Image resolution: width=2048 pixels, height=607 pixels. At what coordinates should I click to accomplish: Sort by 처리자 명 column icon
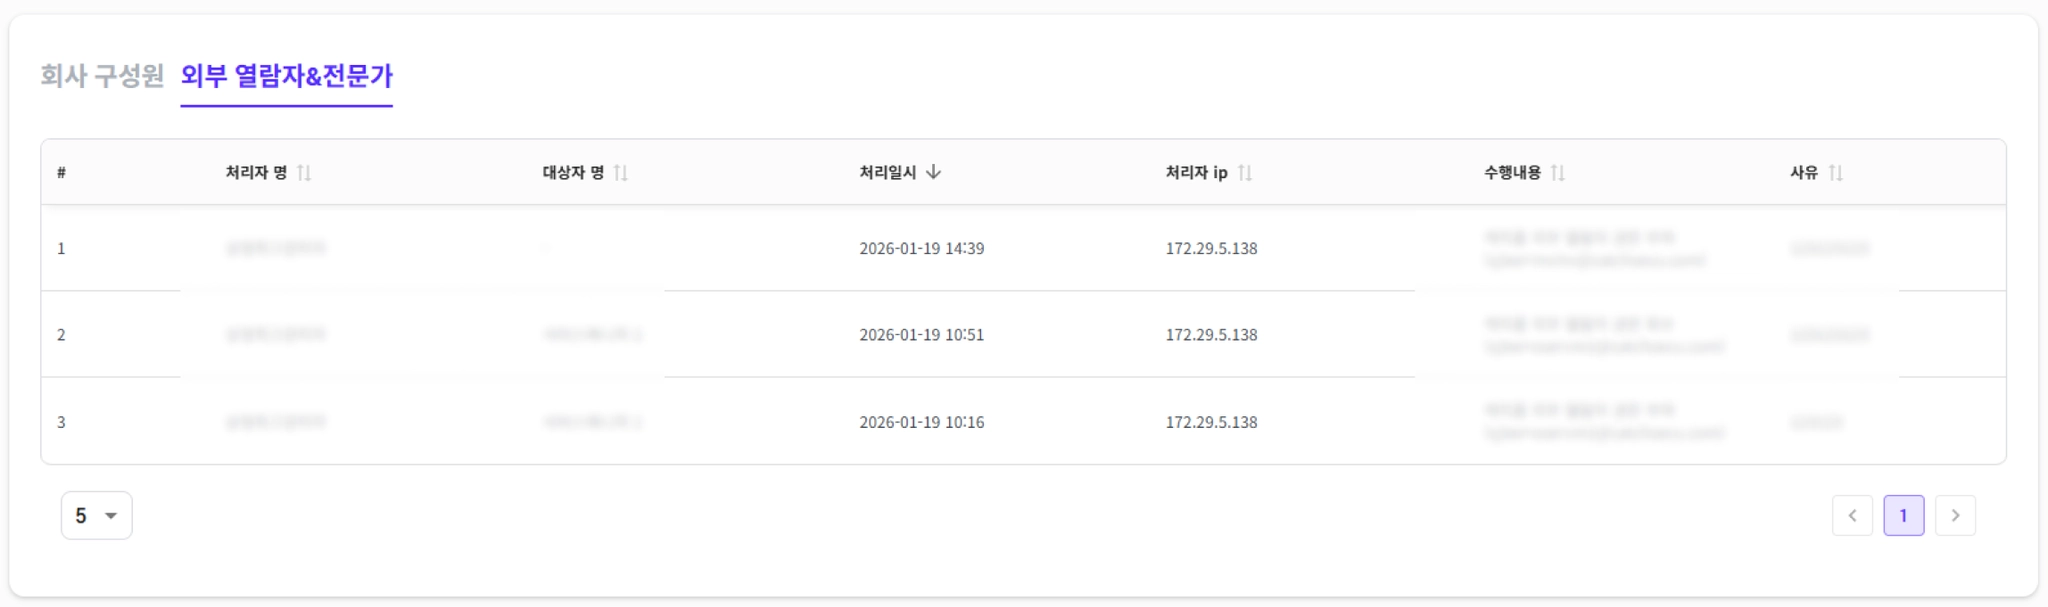pos(305,173)
